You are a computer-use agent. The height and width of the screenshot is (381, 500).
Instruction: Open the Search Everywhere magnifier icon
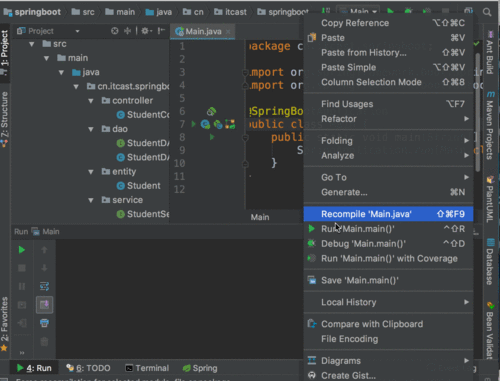[x=487, y=12]
